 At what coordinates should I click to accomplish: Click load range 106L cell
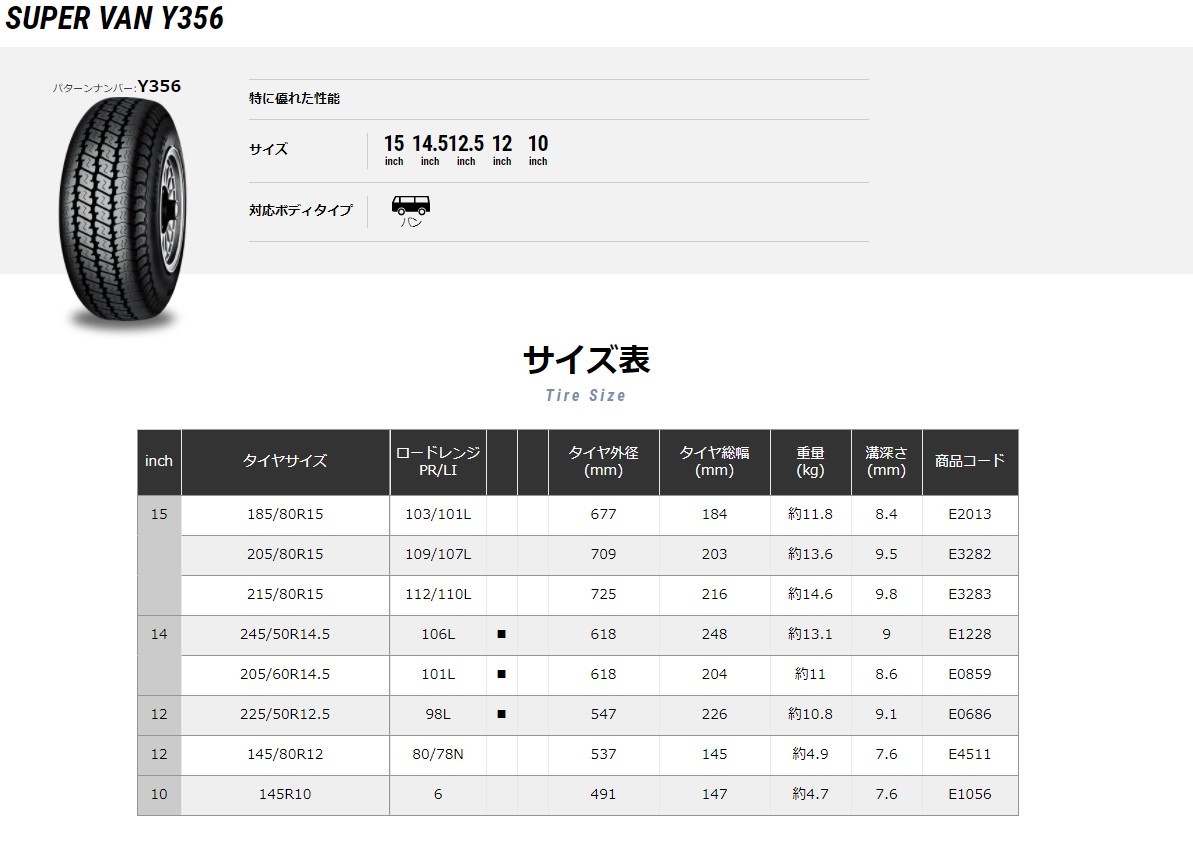(x=438, y=635)
